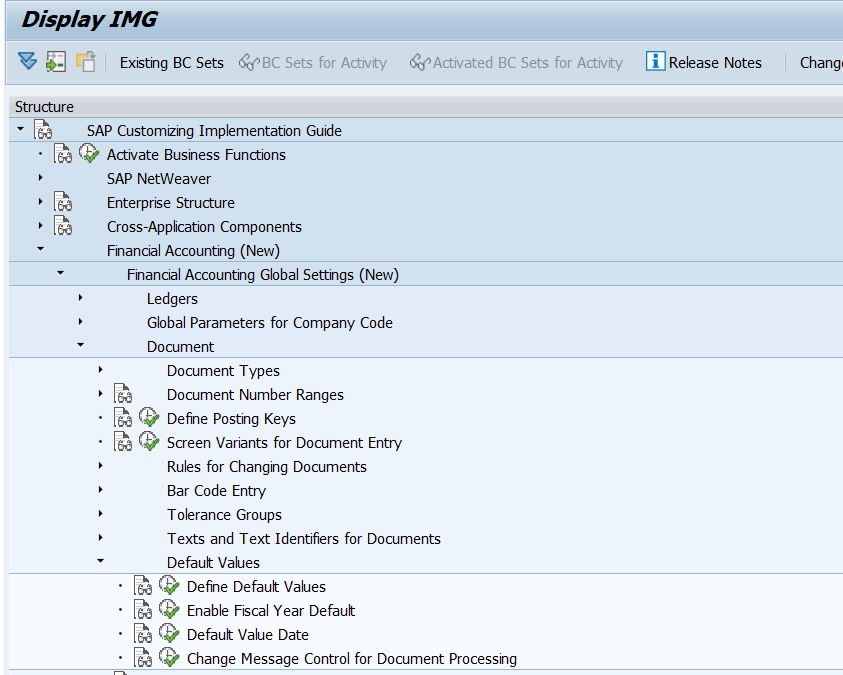This screenshot has width=843, height=675.
Task: Open documentation icon for Define Default Values
Action: pyautogui.click(x=143, y=586)
